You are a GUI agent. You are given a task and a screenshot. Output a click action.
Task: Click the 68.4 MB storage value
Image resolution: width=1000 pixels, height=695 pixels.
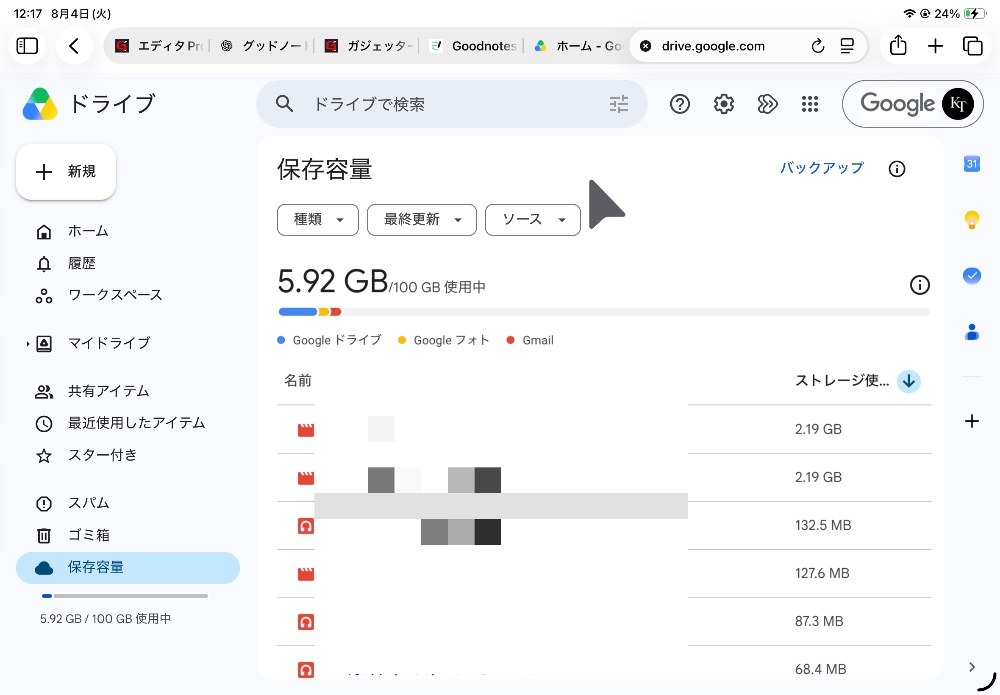[820, 669]
